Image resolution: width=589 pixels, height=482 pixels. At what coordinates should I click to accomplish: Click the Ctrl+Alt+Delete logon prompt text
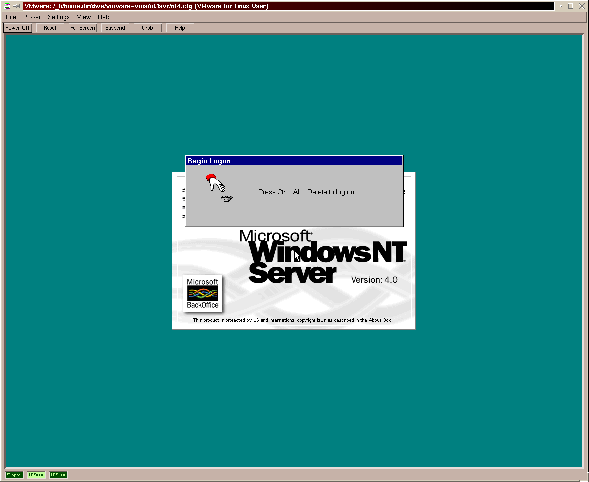tap(307, 192)
